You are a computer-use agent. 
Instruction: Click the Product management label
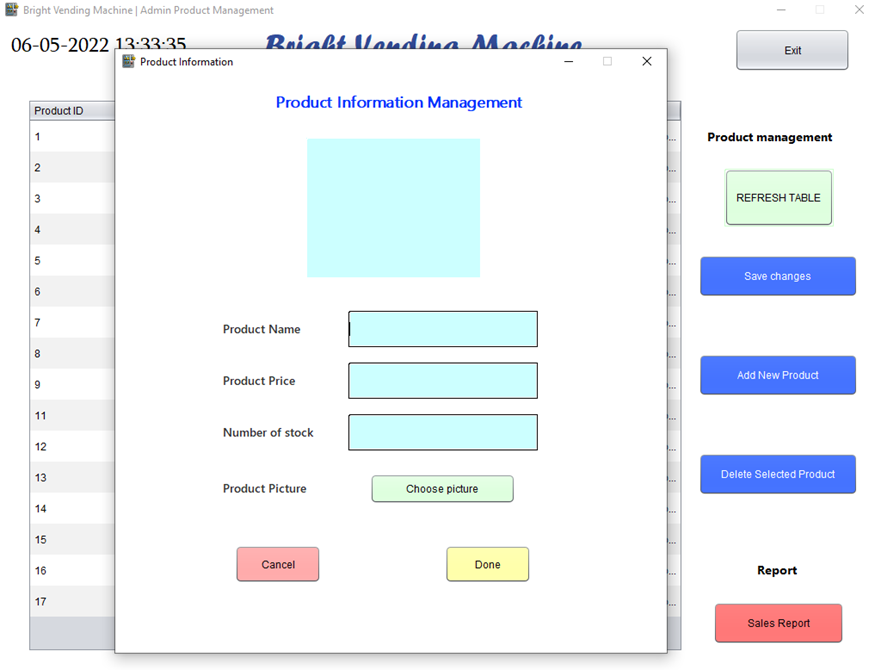[770, 137]
